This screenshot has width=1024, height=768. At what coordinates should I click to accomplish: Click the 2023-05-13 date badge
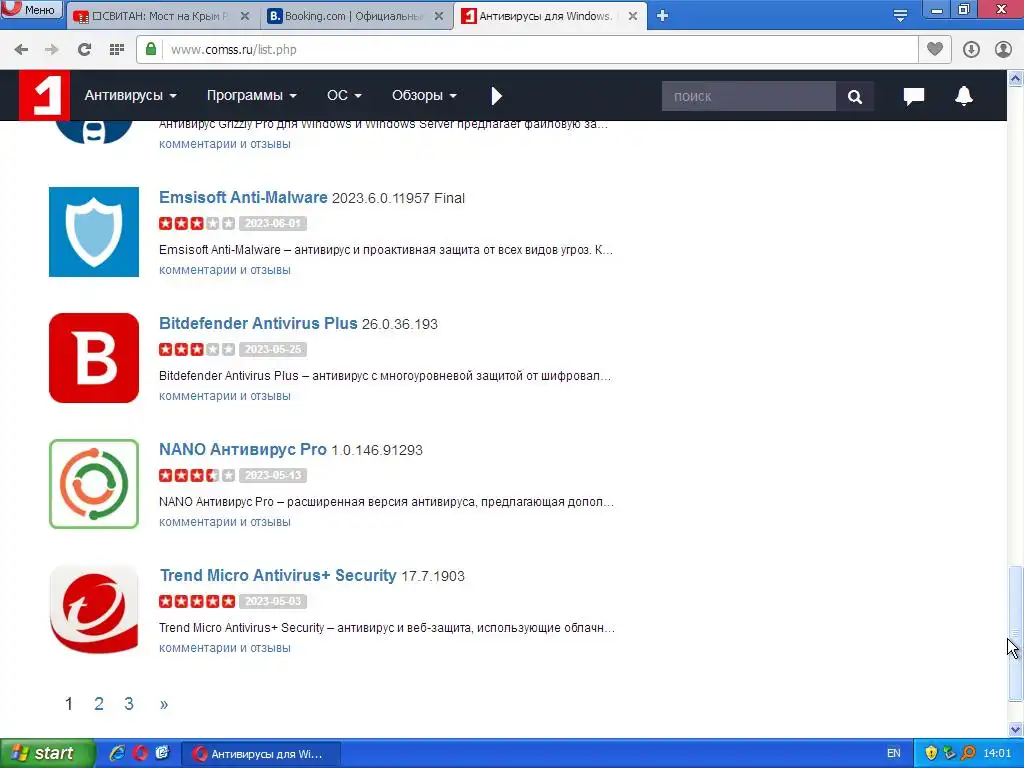[x=273, y=475]
